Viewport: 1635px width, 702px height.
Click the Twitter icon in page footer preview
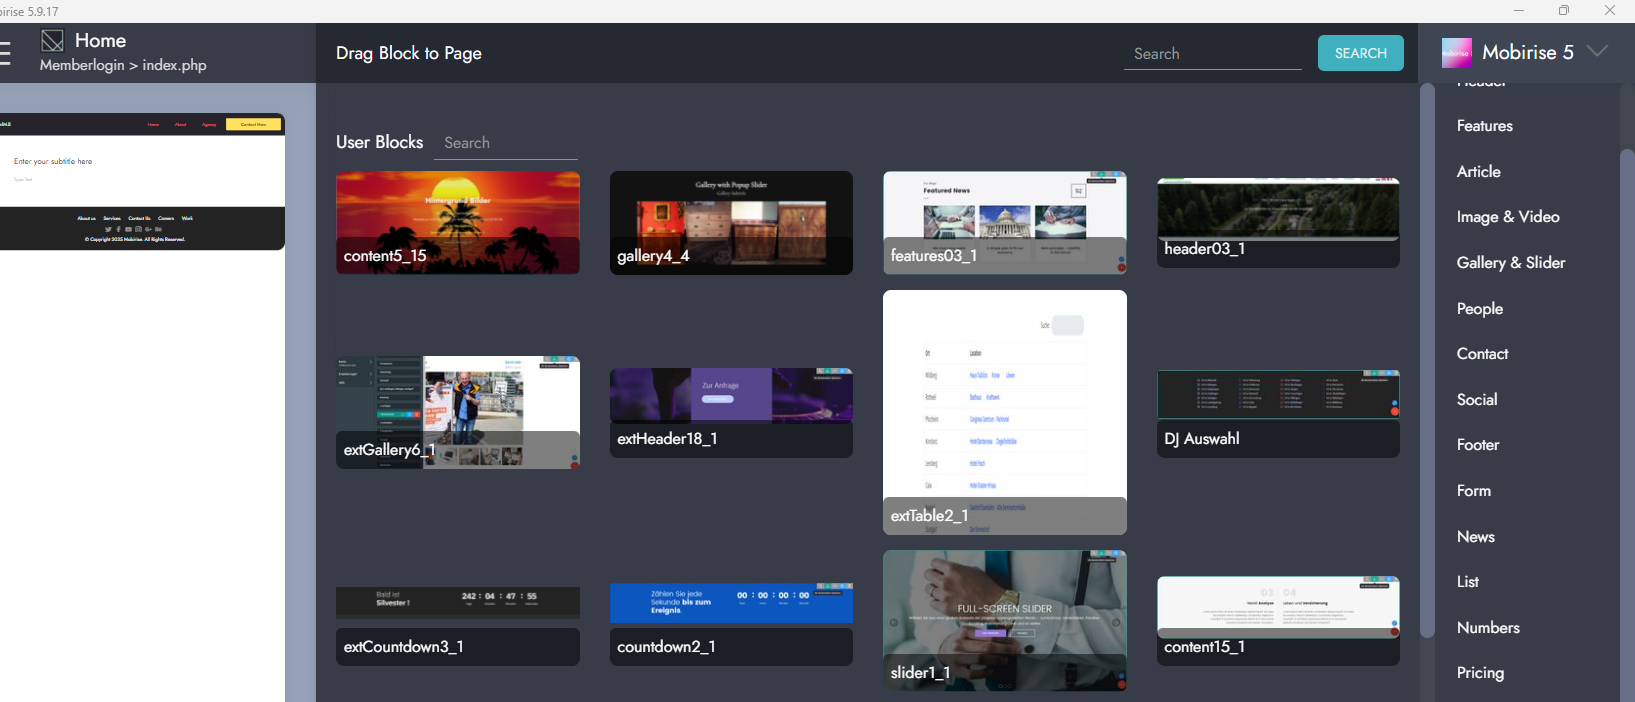108,229
